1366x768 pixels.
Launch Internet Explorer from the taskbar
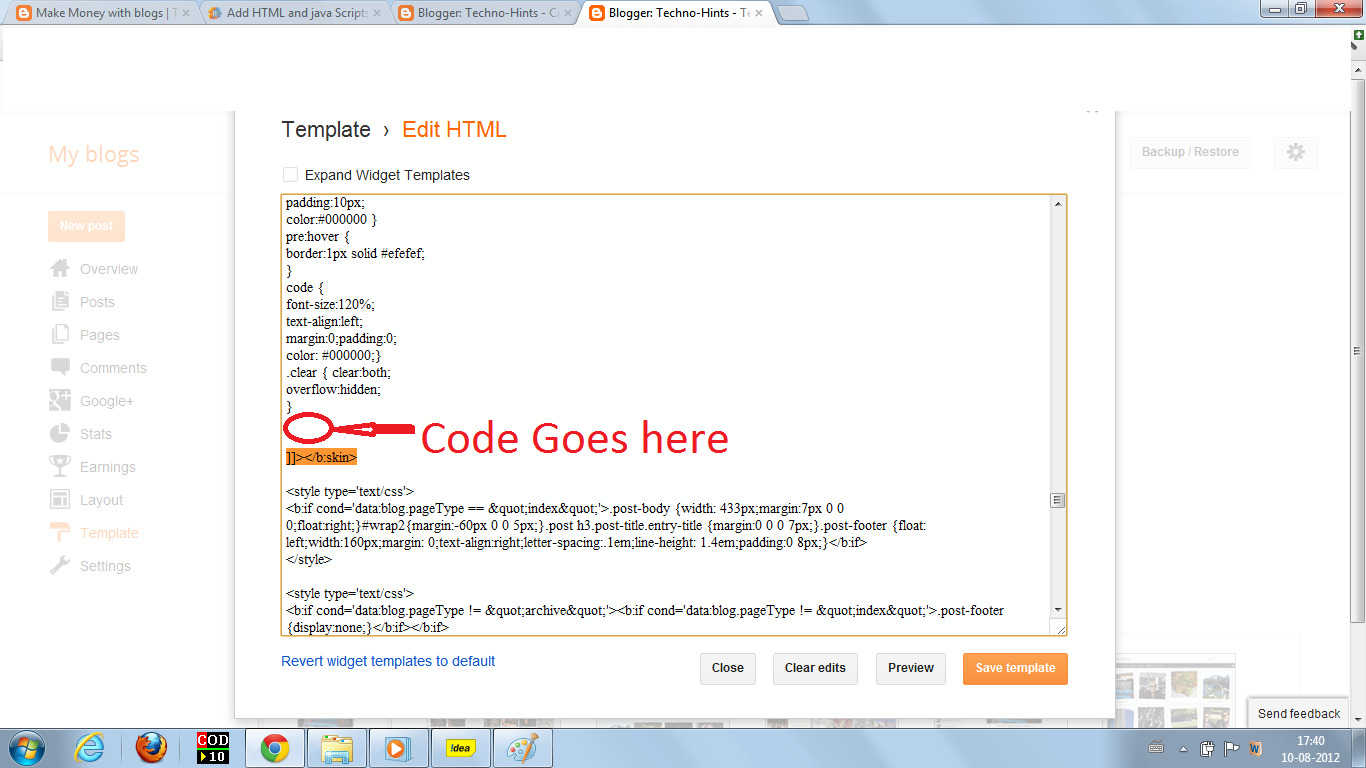point(90,748)
